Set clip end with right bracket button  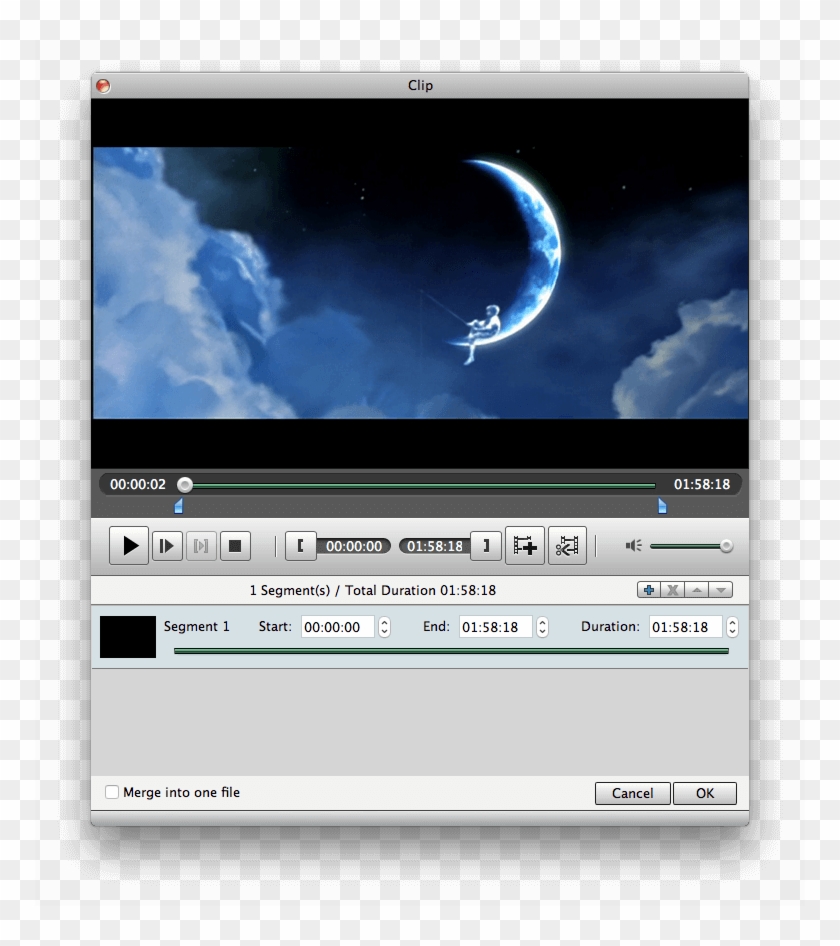click(486, 546)
